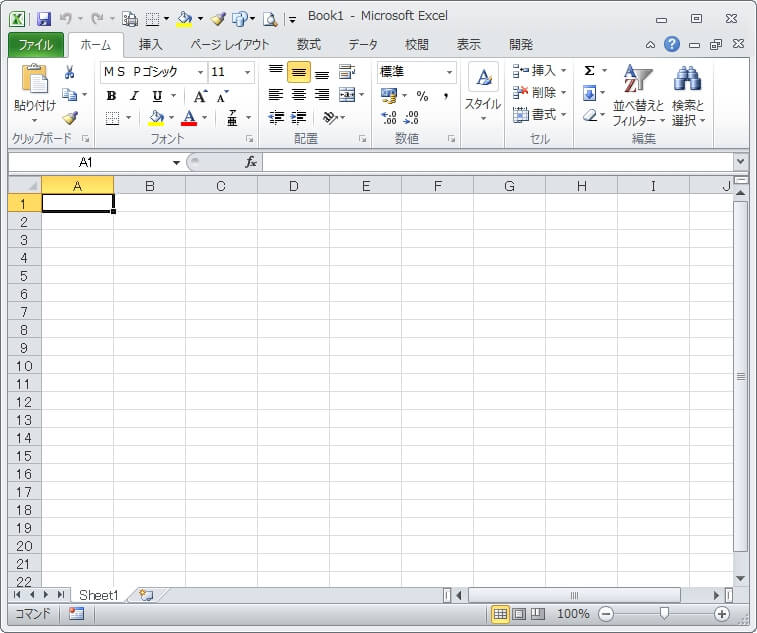
Task: Click the 書式 button in cells group
Action: 539,114
